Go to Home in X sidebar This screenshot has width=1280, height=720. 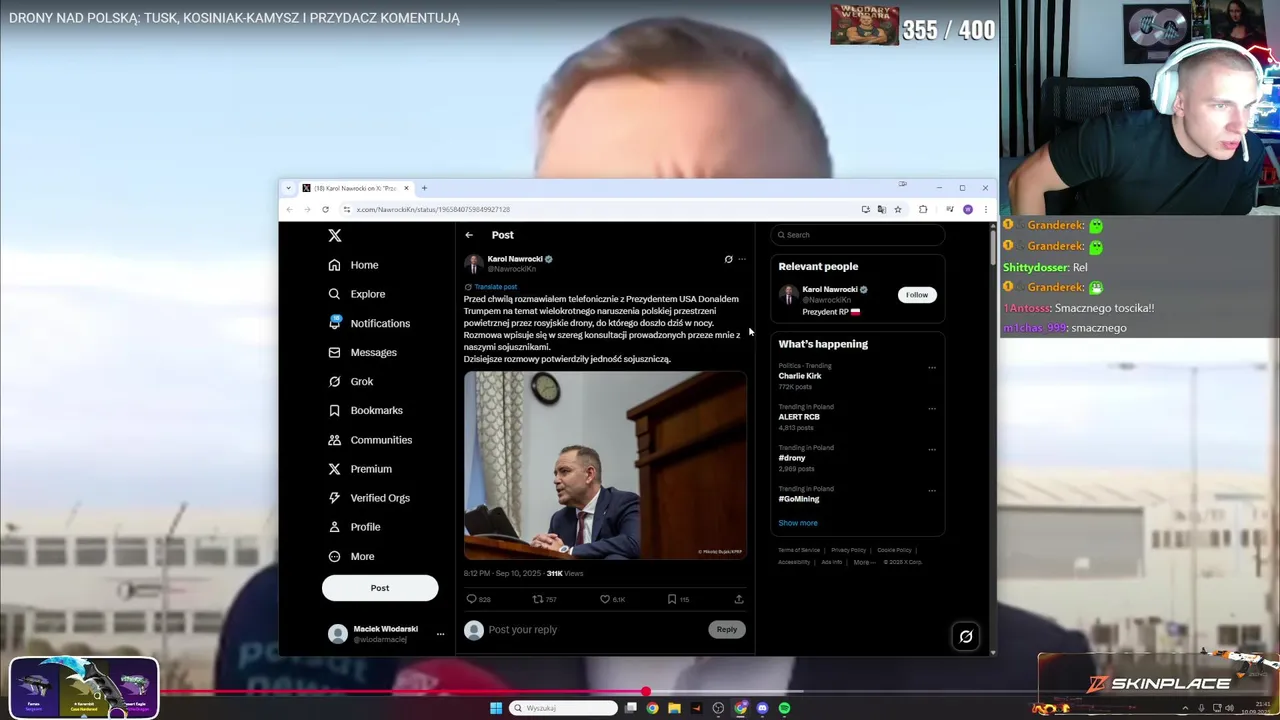[x=354, y=265]
